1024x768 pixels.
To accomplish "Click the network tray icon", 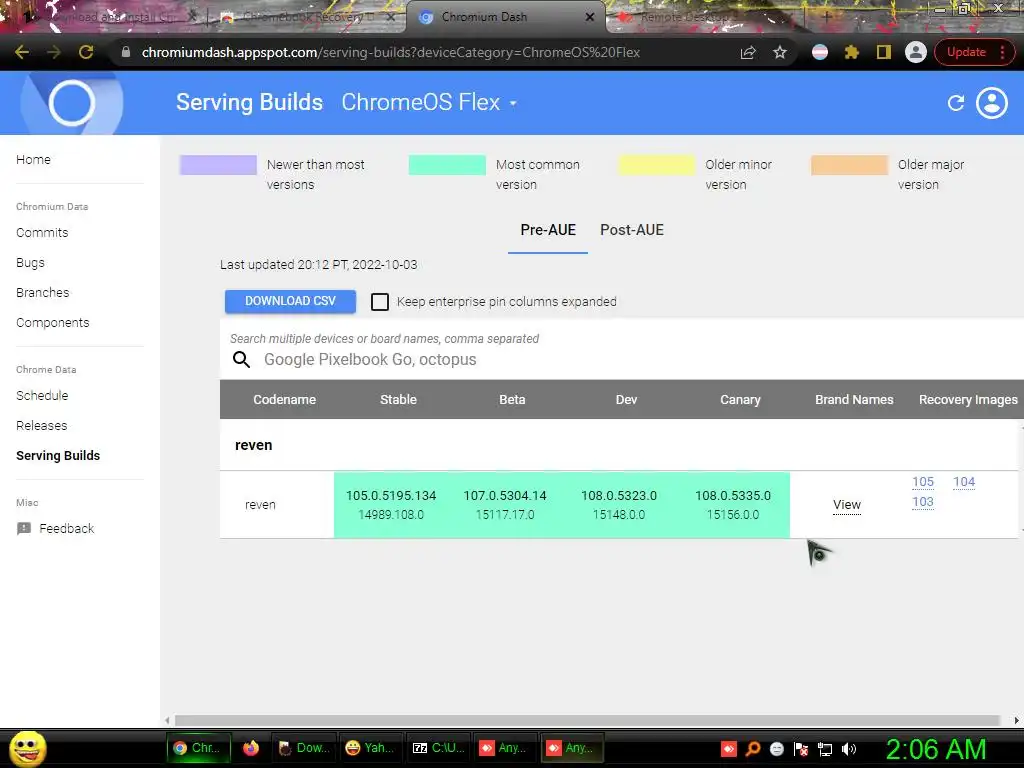I will point(825,749).
